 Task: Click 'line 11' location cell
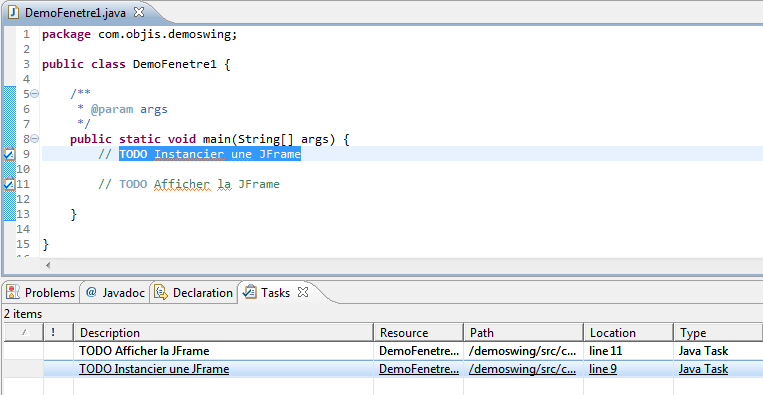tap(605, 351)
